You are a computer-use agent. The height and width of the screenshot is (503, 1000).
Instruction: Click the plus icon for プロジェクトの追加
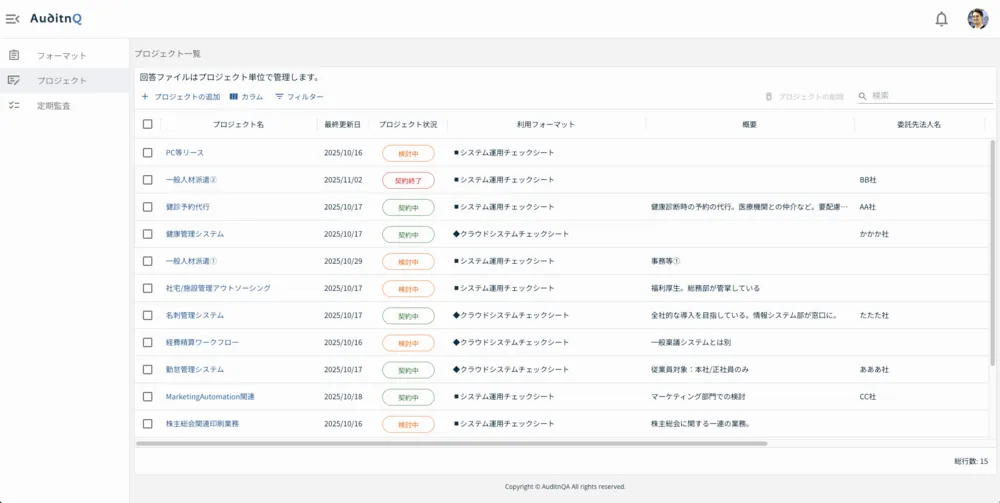[145, 97]
